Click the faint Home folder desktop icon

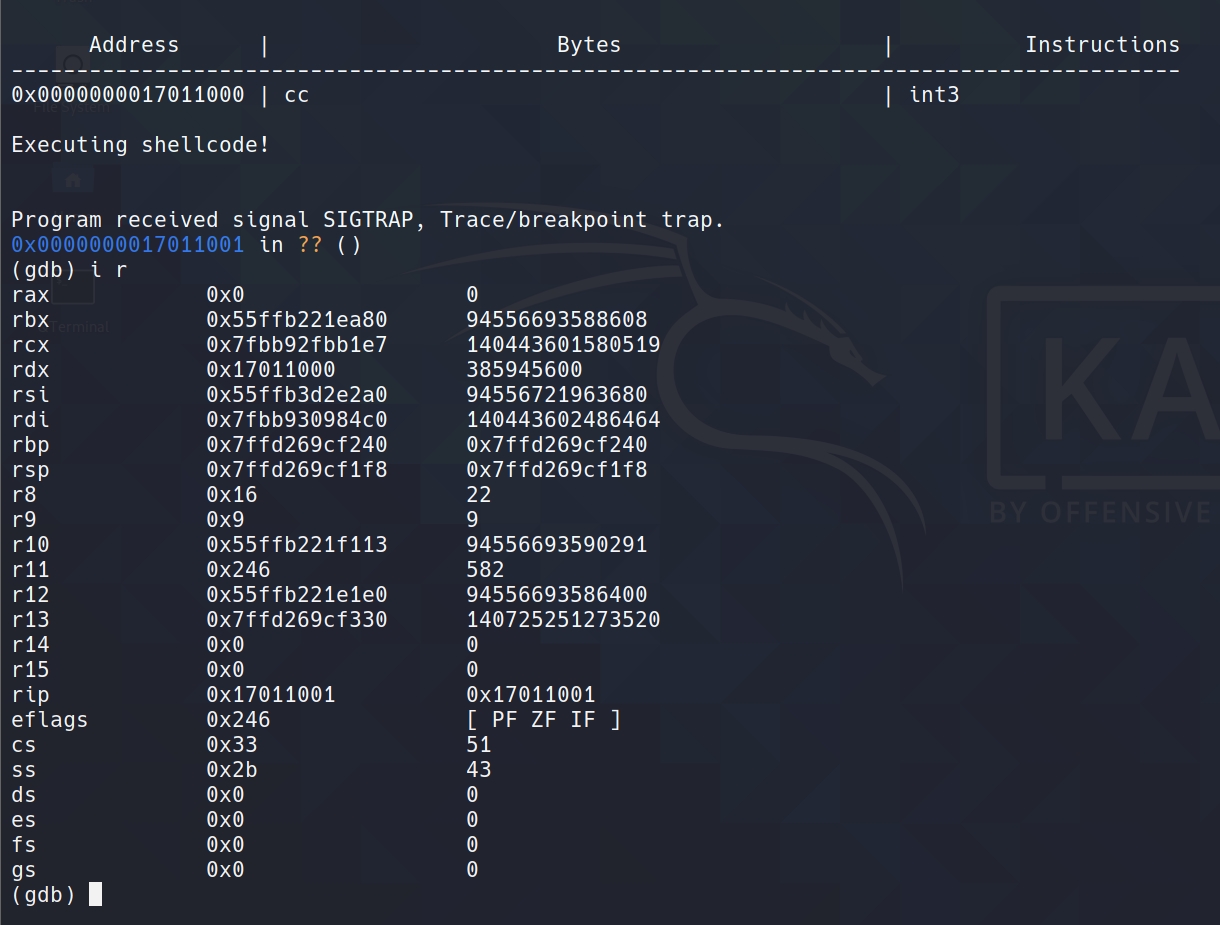point(73,180)
